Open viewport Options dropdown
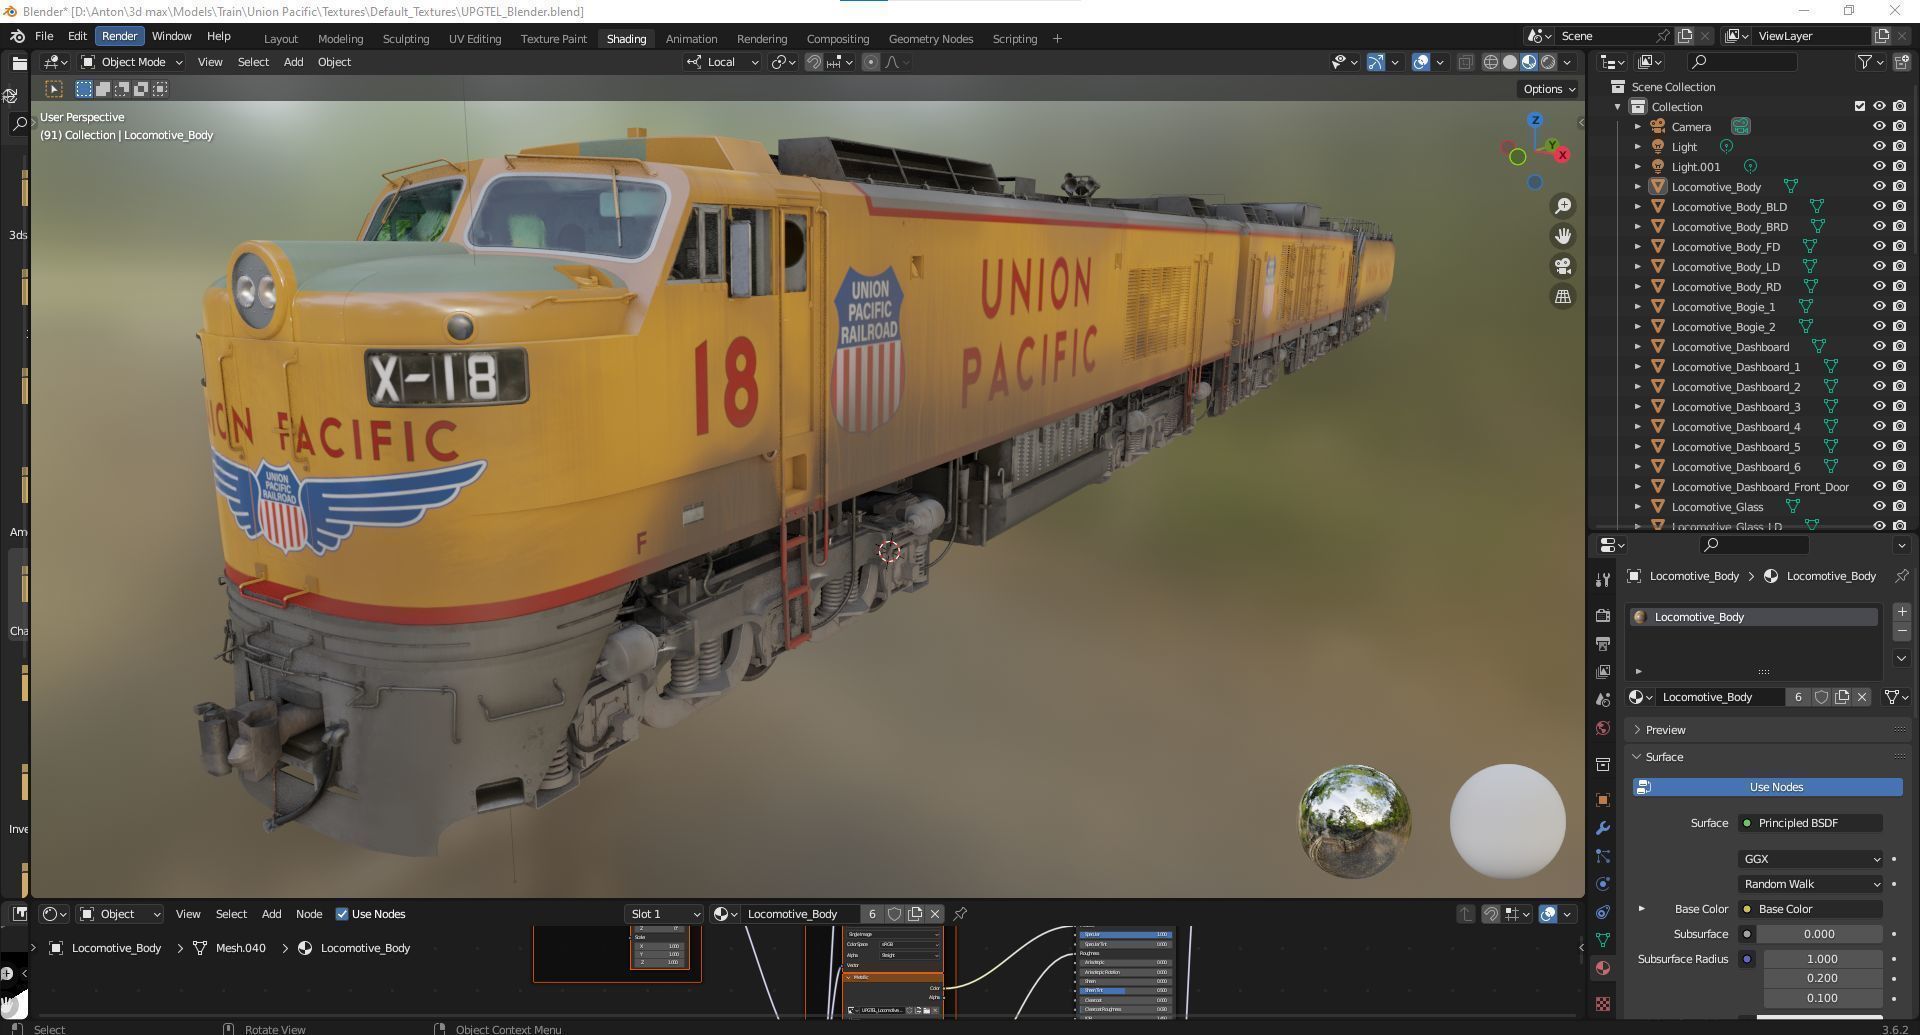 (1549, 89)
